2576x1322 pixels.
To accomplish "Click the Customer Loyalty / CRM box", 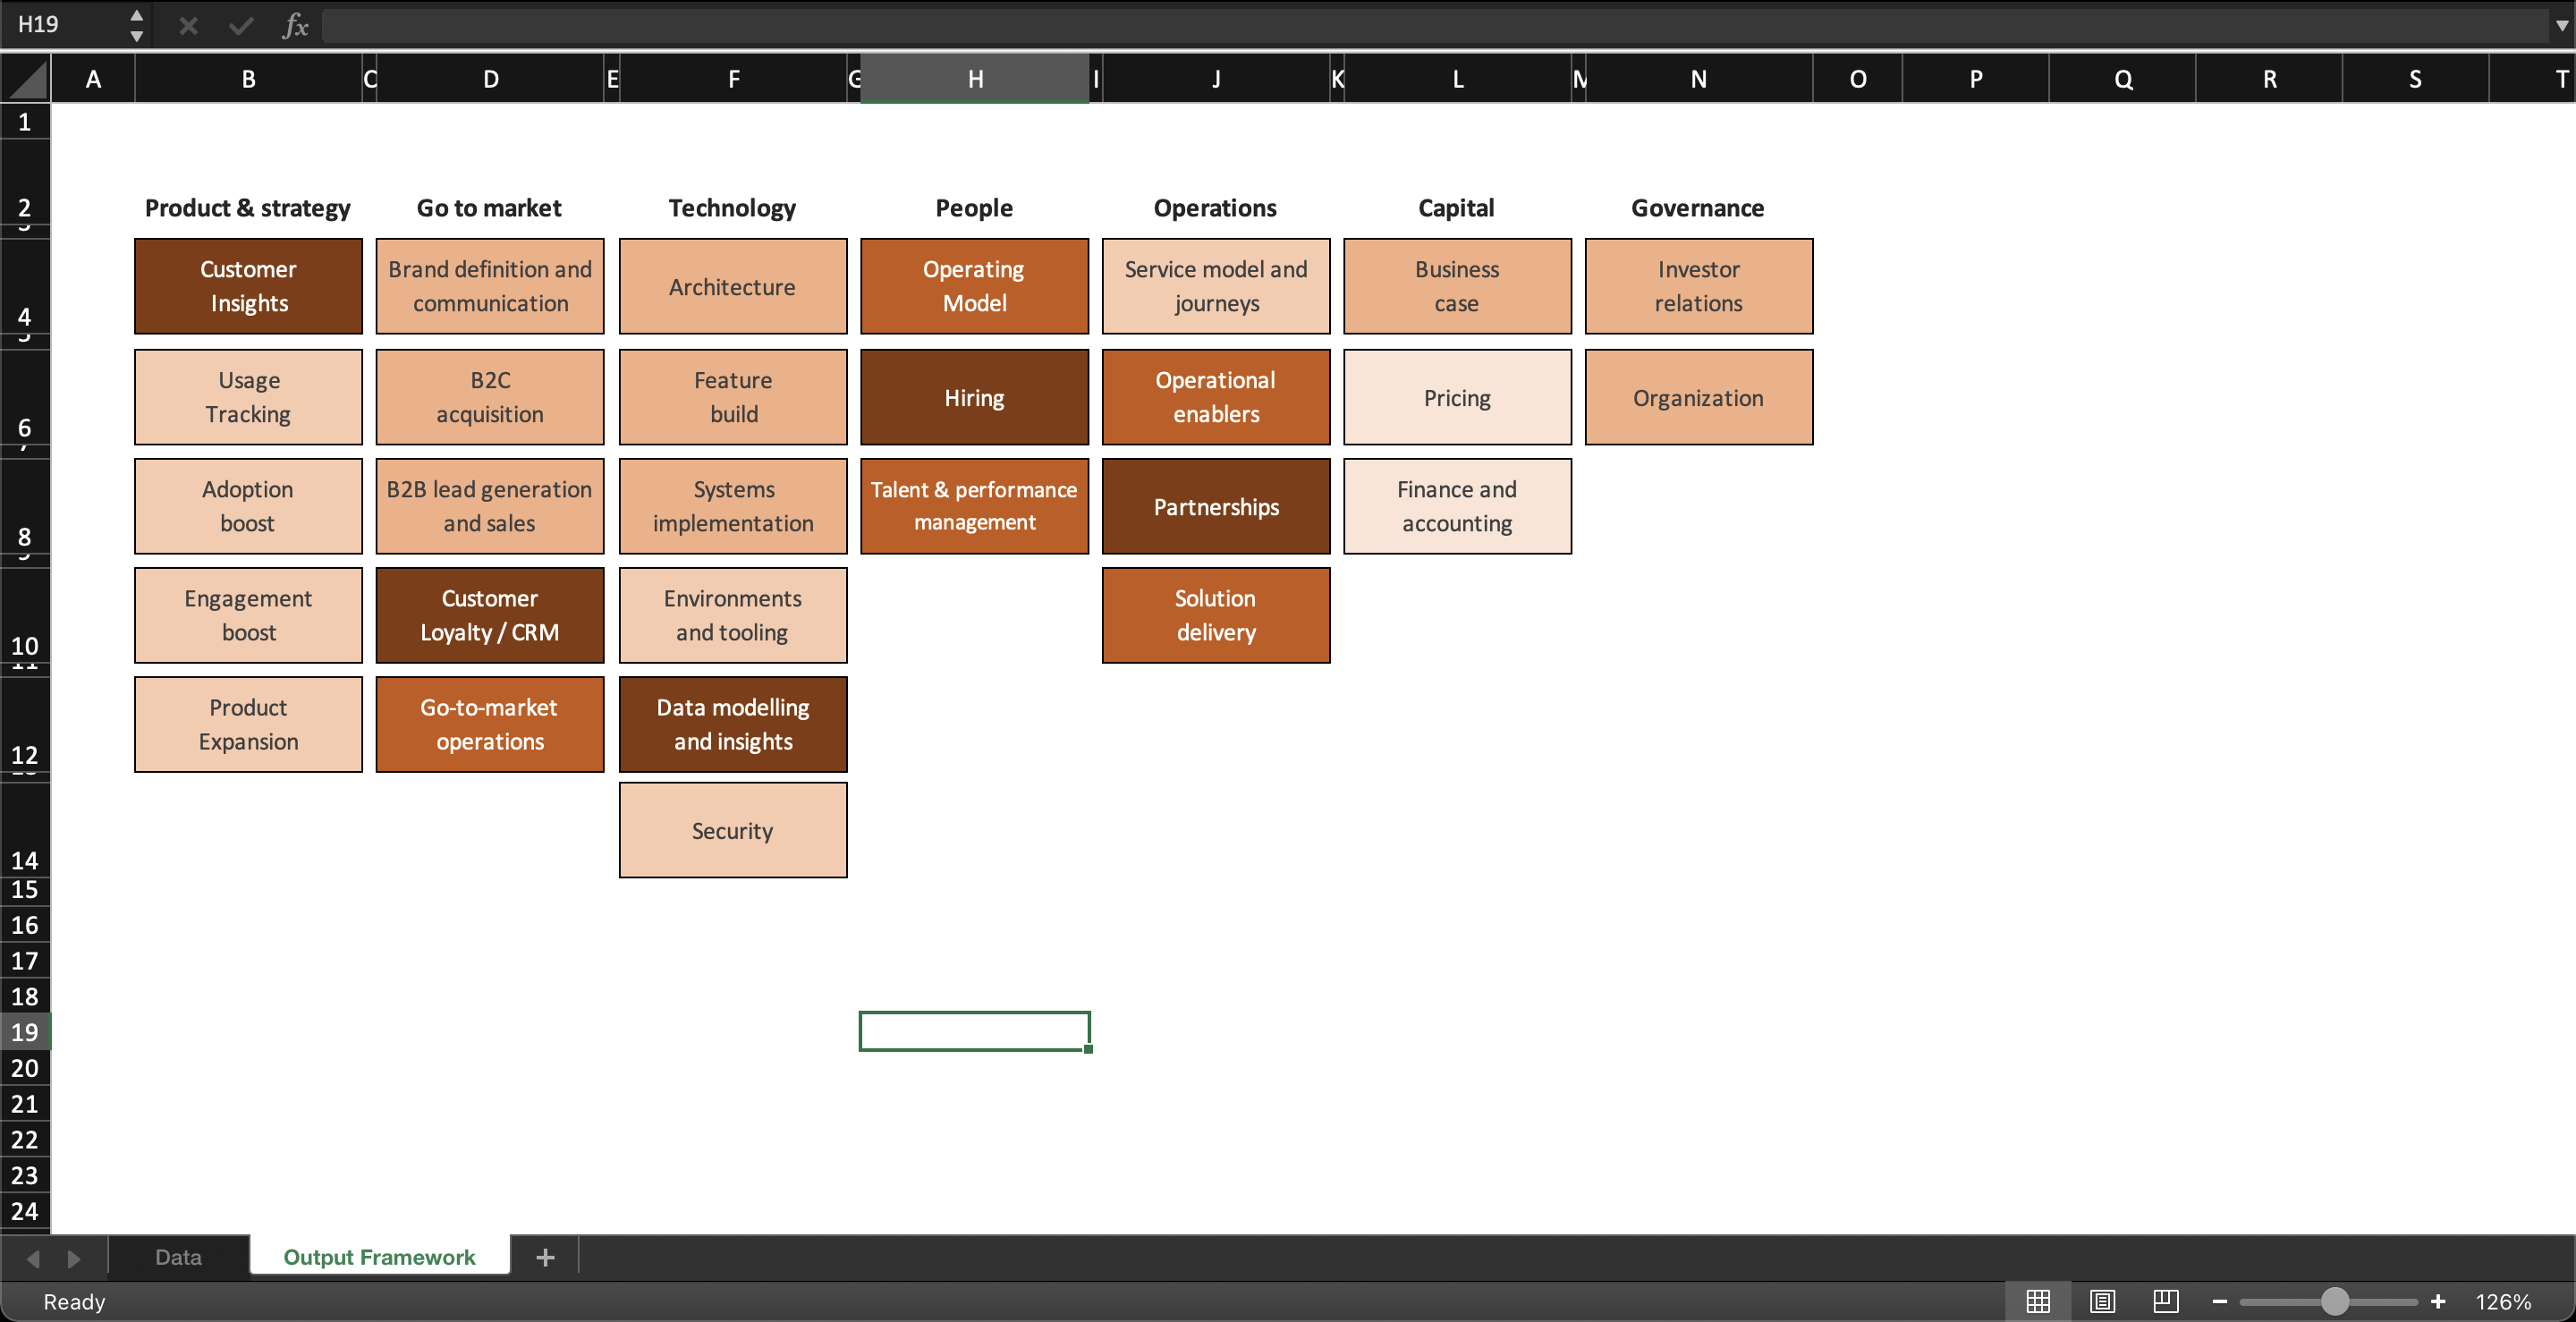I will (x=490, y=615).
